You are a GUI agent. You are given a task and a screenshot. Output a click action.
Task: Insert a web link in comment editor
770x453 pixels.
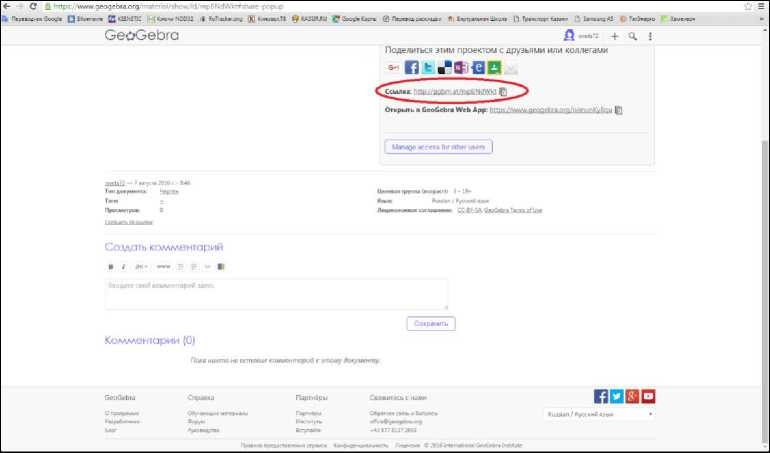164,267
